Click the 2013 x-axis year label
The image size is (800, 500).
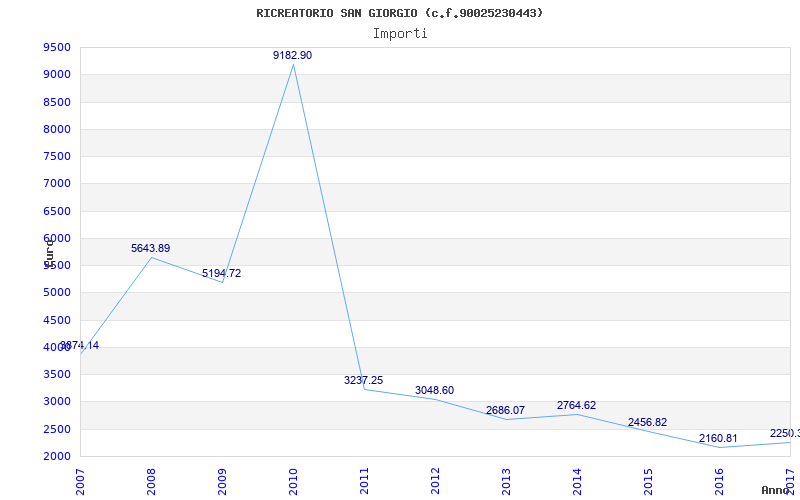(x=506, y=482)
